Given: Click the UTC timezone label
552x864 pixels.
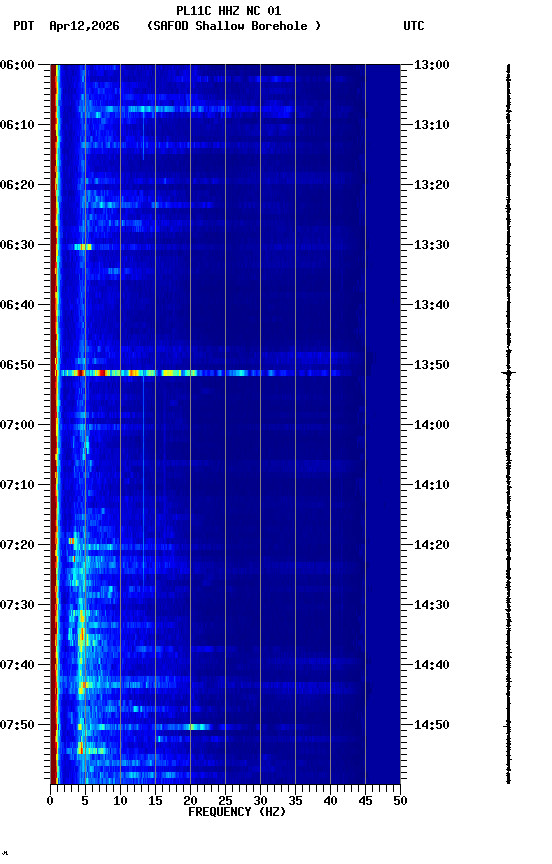Looking at the screenshot, I should pos(414,26).
